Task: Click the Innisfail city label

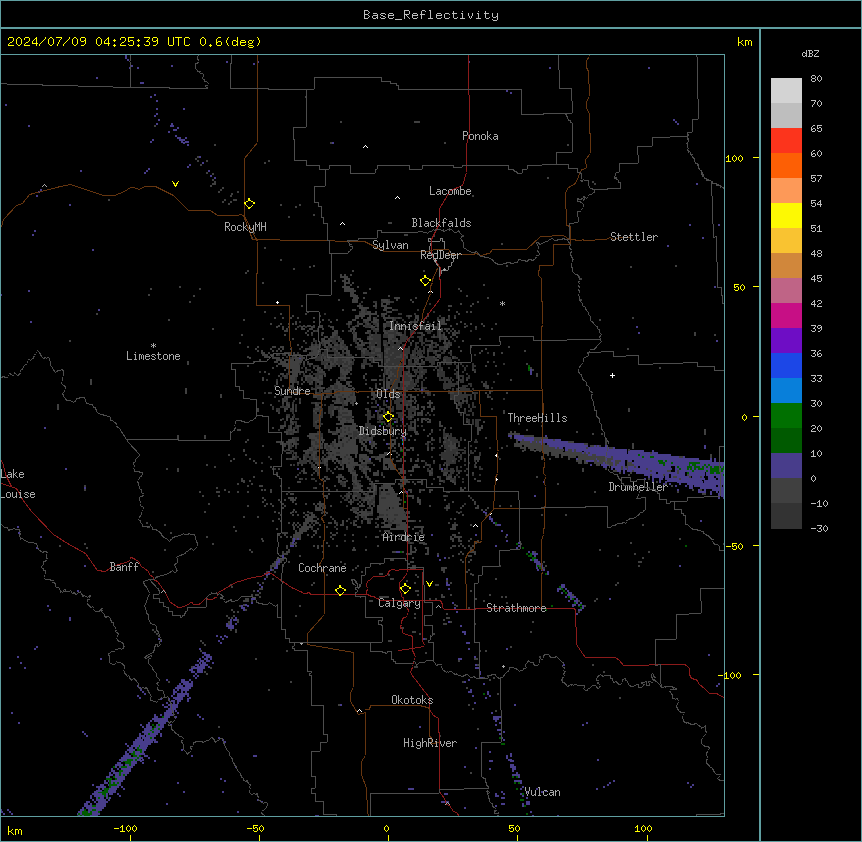Action: click(x=415, y=326)
